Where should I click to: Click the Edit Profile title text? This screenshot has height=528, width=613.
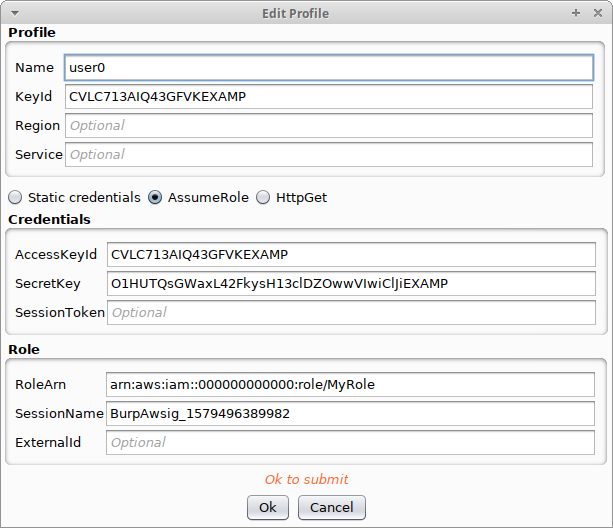(296, 14)
